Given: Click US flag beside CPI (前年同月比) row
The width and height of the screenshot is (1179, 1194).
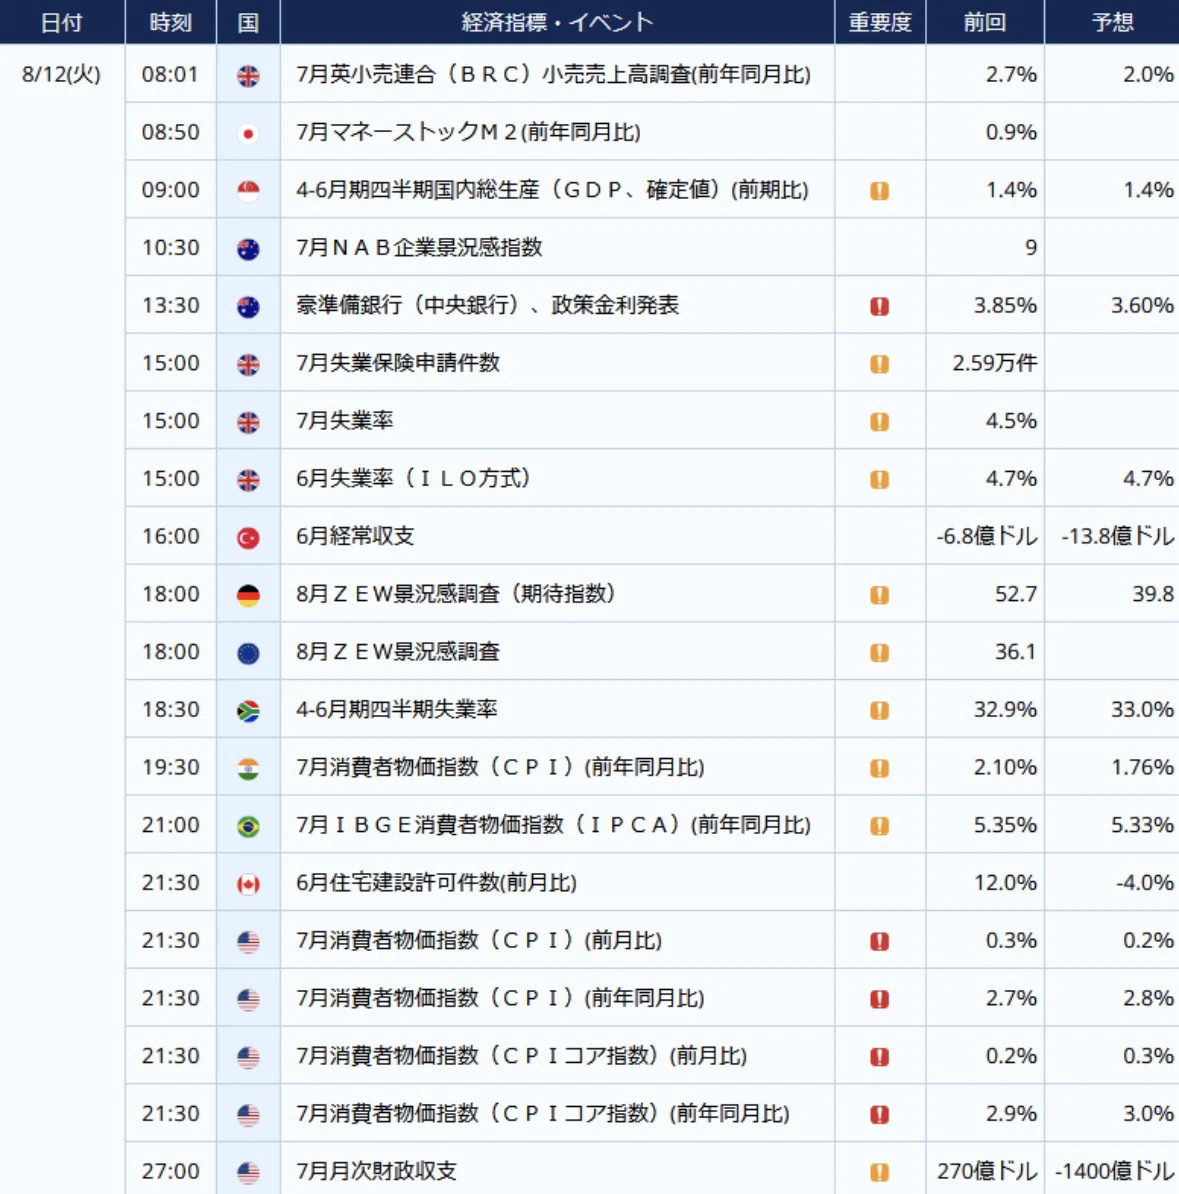Looking at the screenshot, I should (x=248, y=1000).
